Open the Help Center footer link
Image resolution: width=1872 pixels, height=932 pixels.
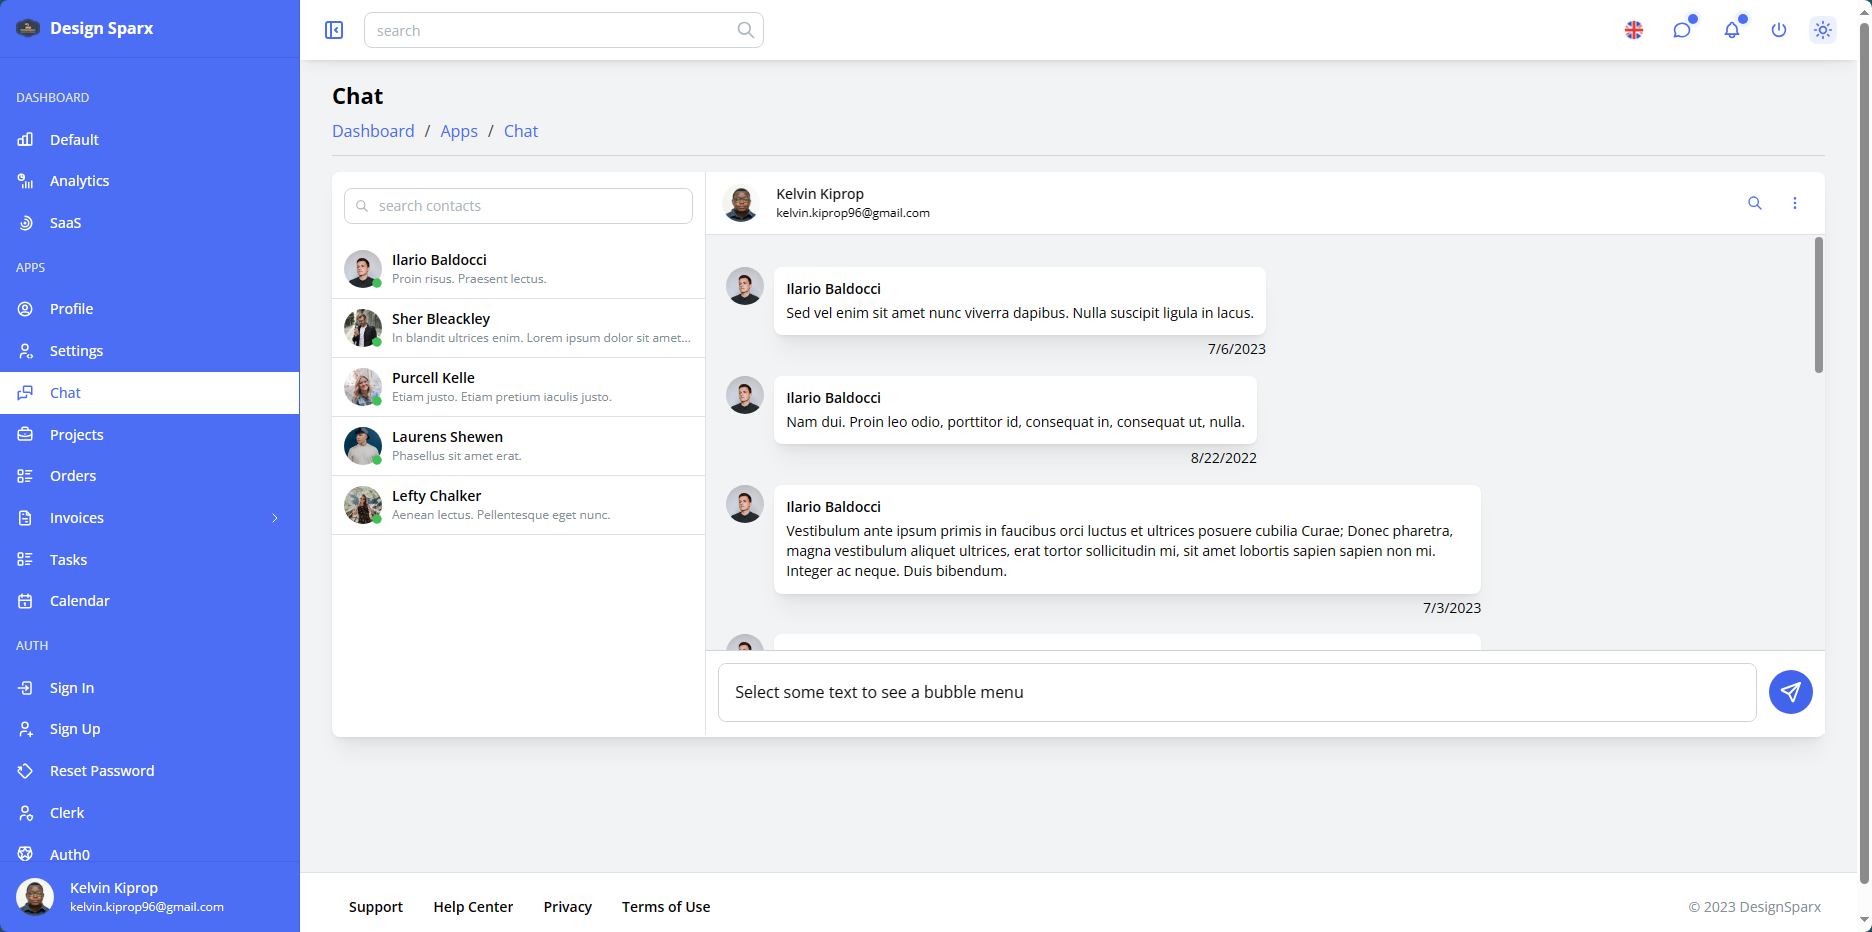[x=473, y=907]
